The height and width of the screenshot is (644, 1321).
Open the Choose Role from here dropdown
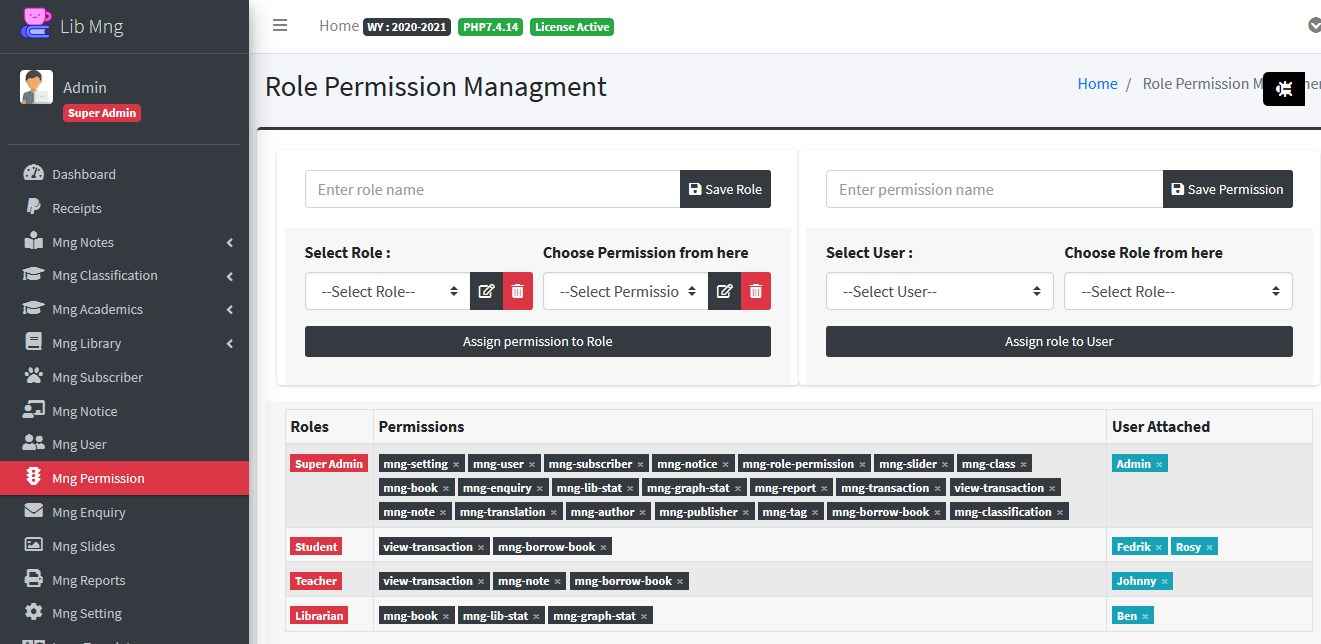(1177, 291)
